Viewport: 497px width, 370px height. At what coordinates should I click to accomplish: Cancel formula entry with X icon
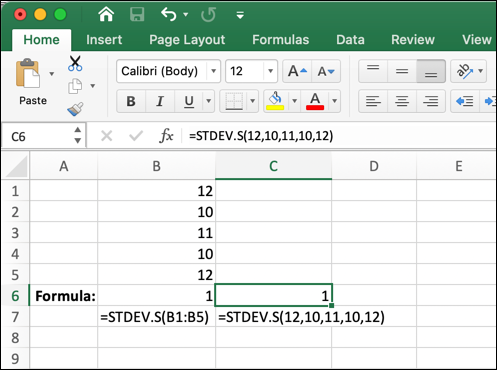pyautogui.click(x=107, y=136)
